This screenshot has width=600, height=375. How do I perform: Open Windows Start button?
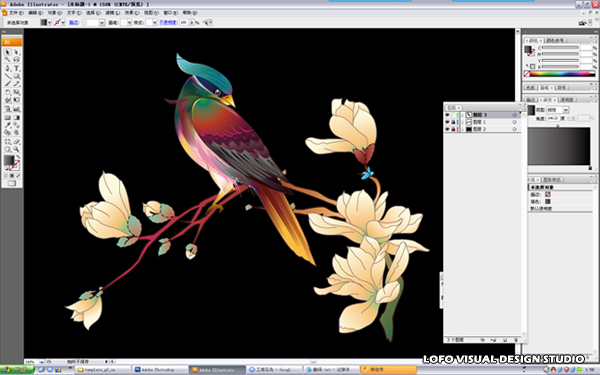(17, 370)
